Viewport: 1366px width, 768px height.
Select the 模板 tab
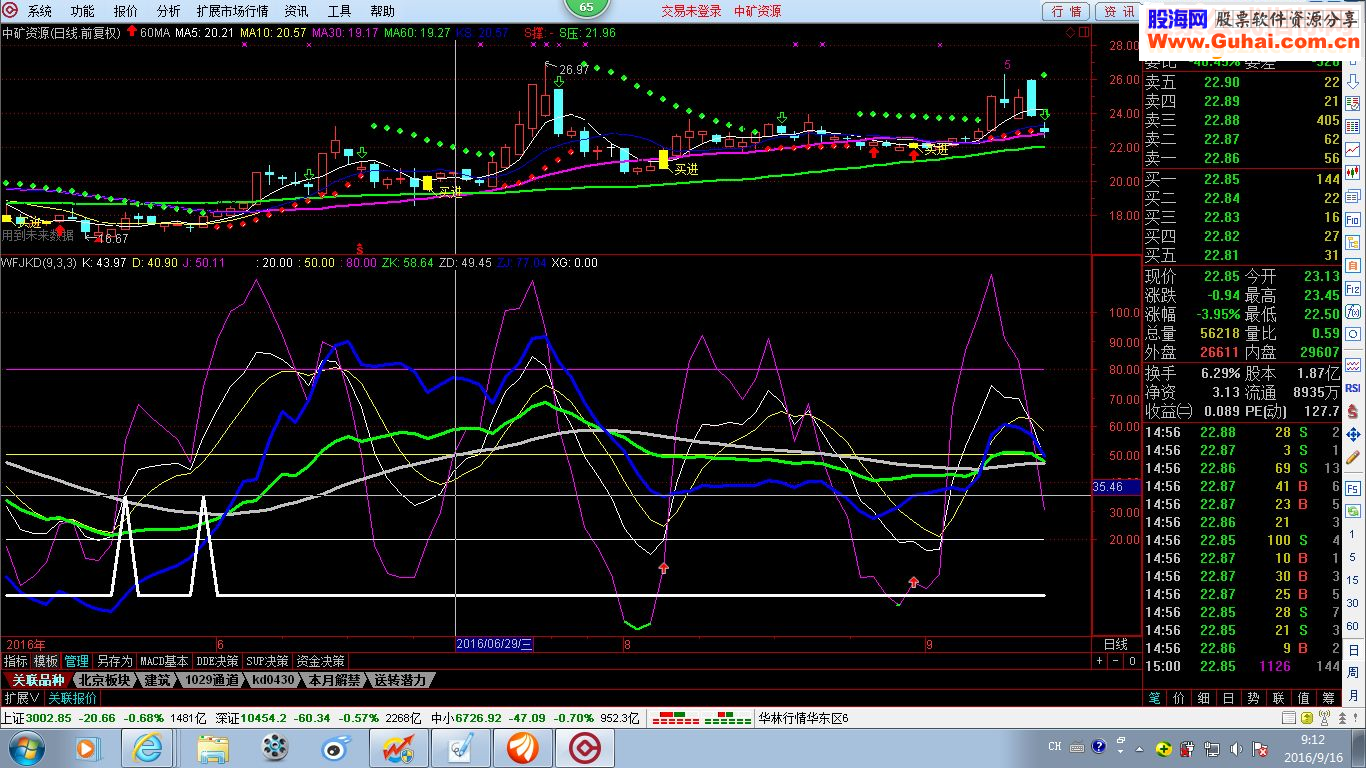click(x=46, y=661)
